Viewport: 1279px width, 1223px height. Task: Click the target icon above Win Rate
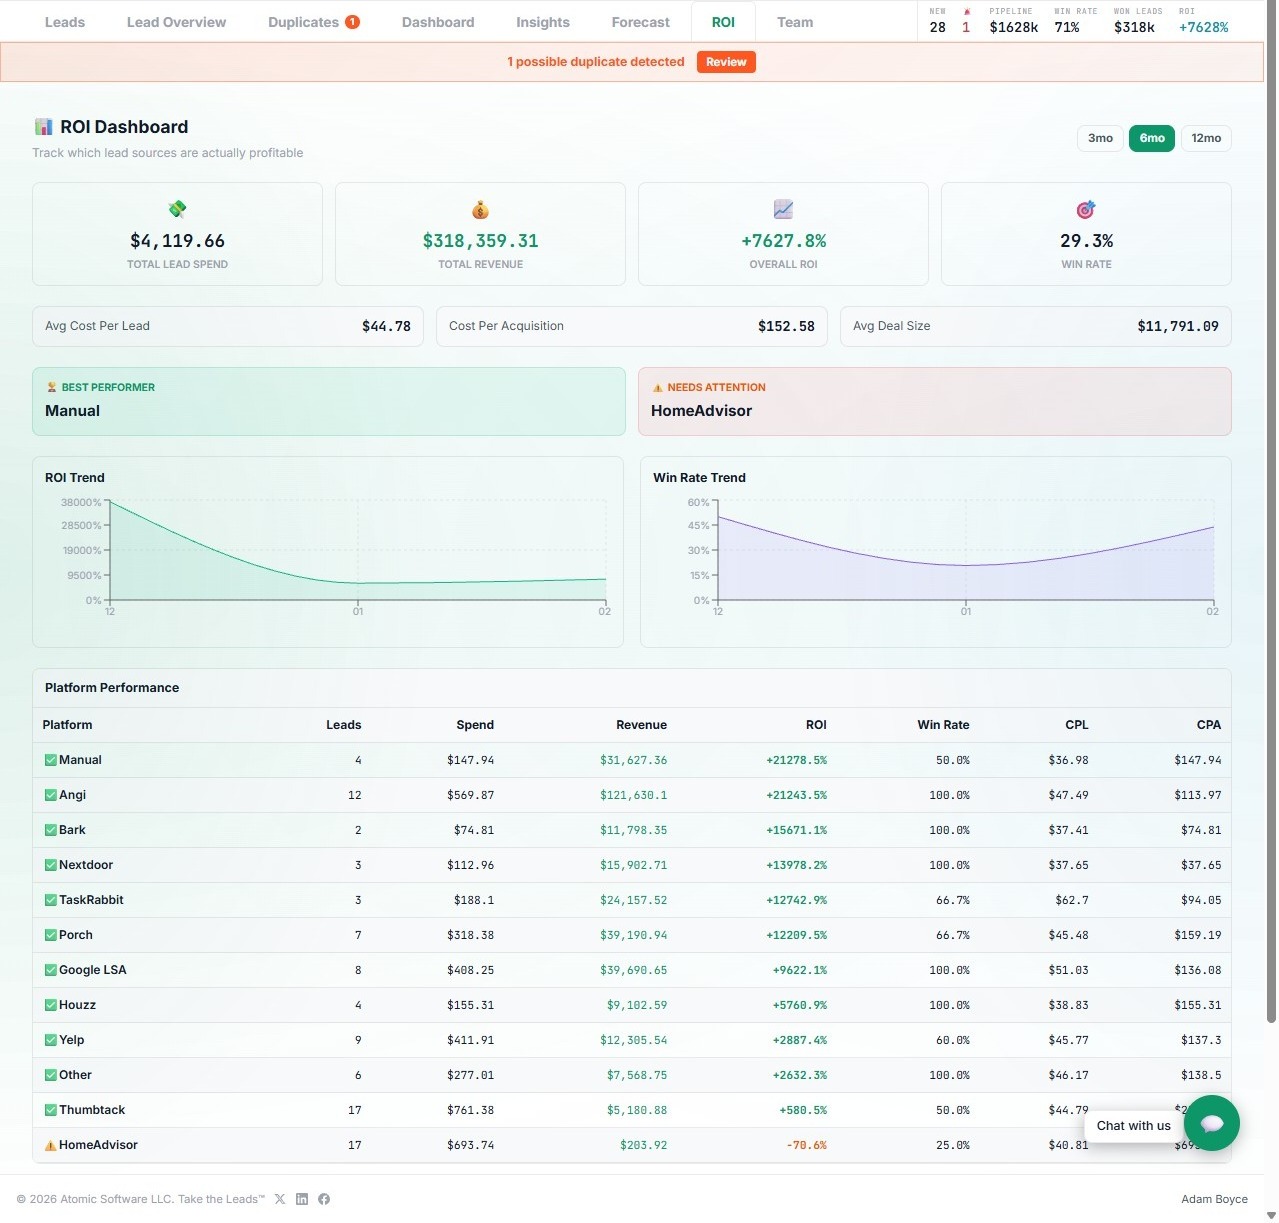[1086, 209]
